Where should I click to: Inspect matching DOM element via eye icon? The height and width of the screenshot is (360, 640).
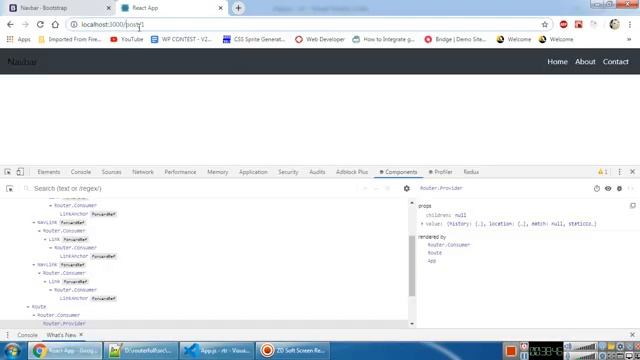[x=608, y=189]
